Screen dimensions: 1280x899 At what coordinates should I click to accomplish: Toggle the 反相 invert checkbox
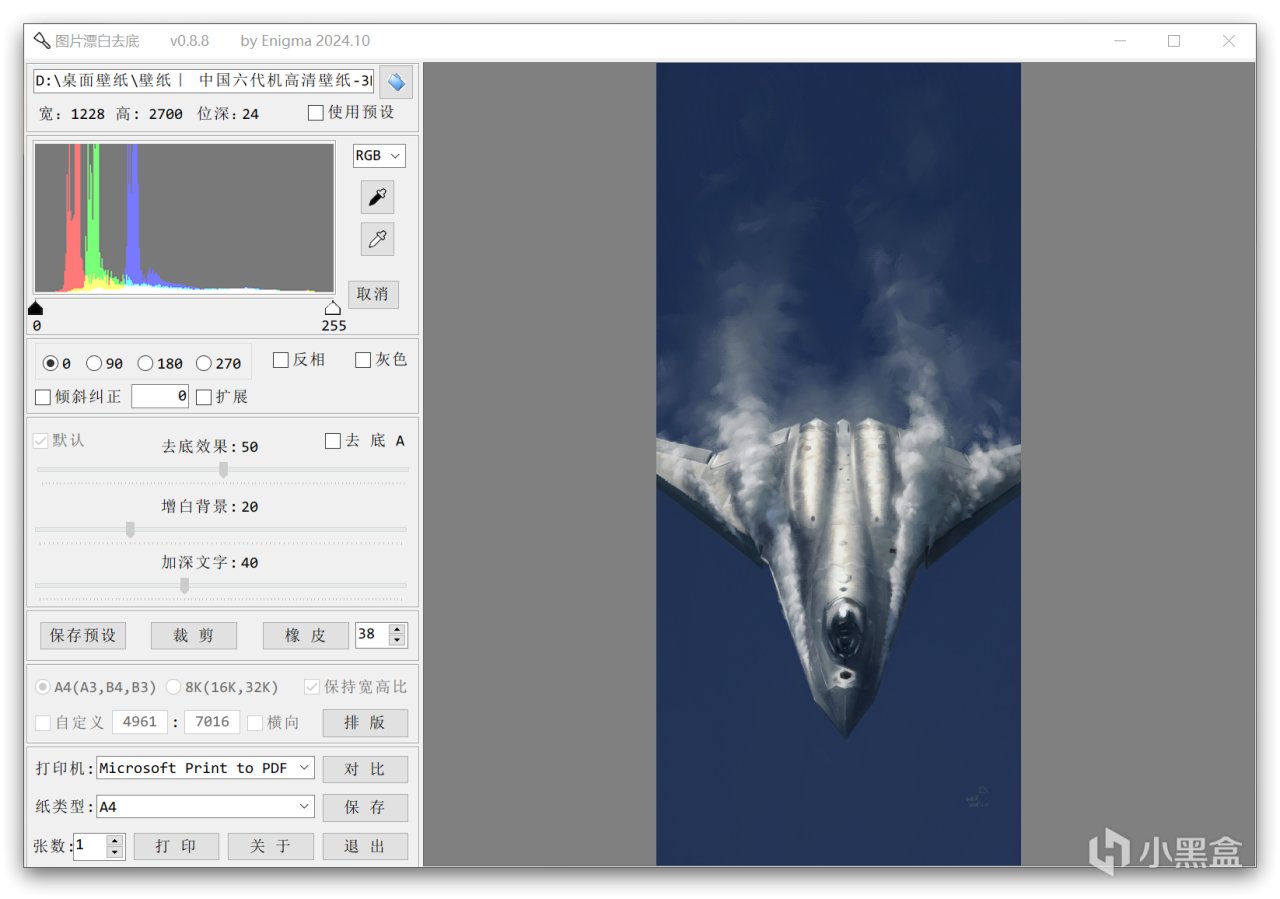coord(281,360)
